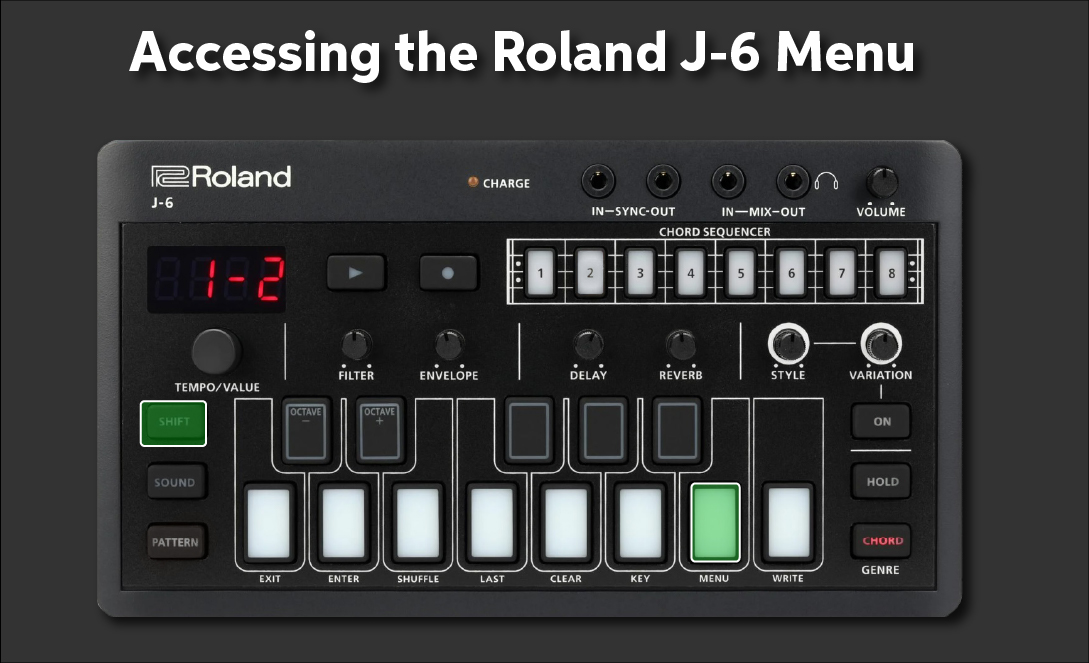Tap the OCTAVE + key

[x=380, y=430]
